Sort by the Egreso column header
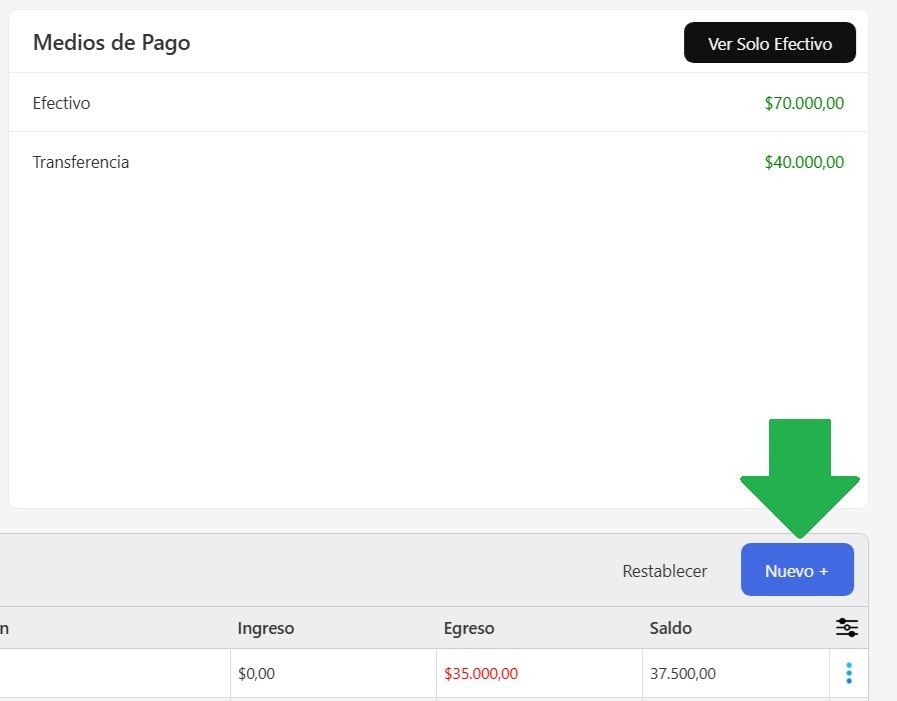 click(469, 628)
